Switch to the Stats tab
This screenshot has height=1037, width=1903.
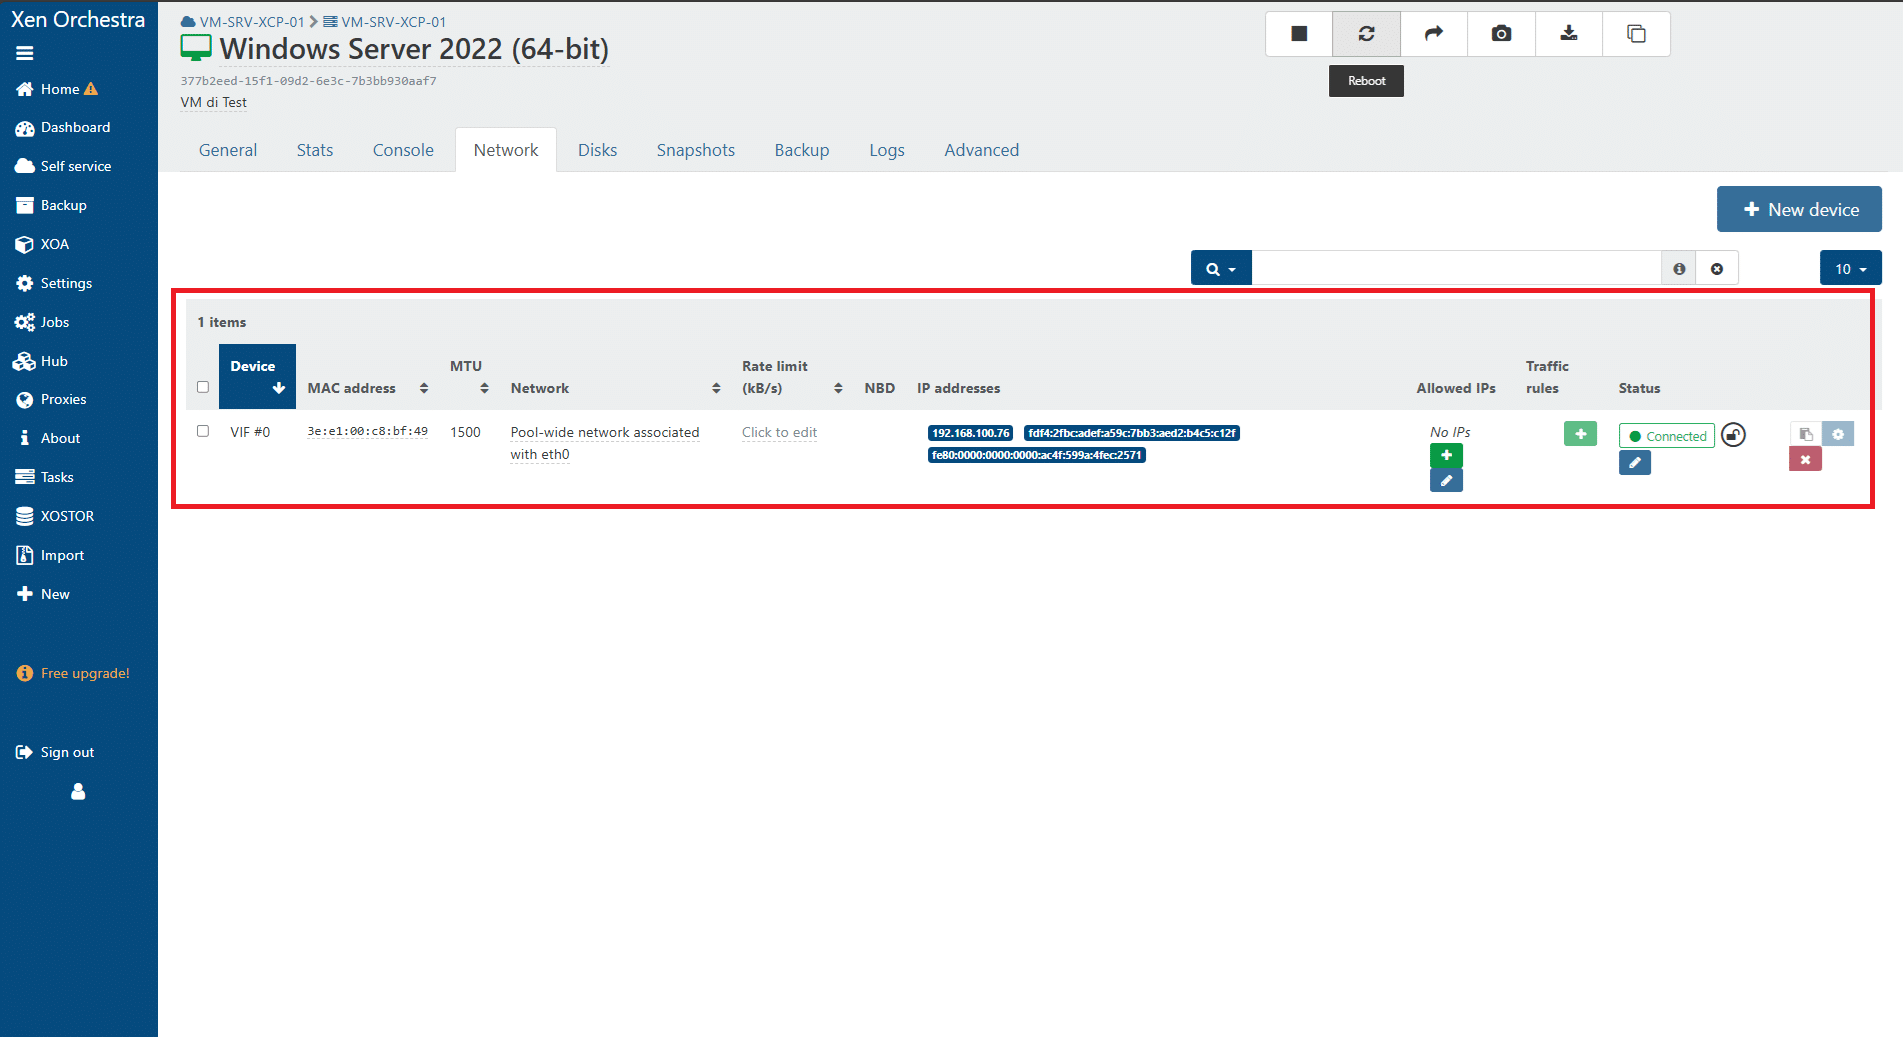click(315, 150)
